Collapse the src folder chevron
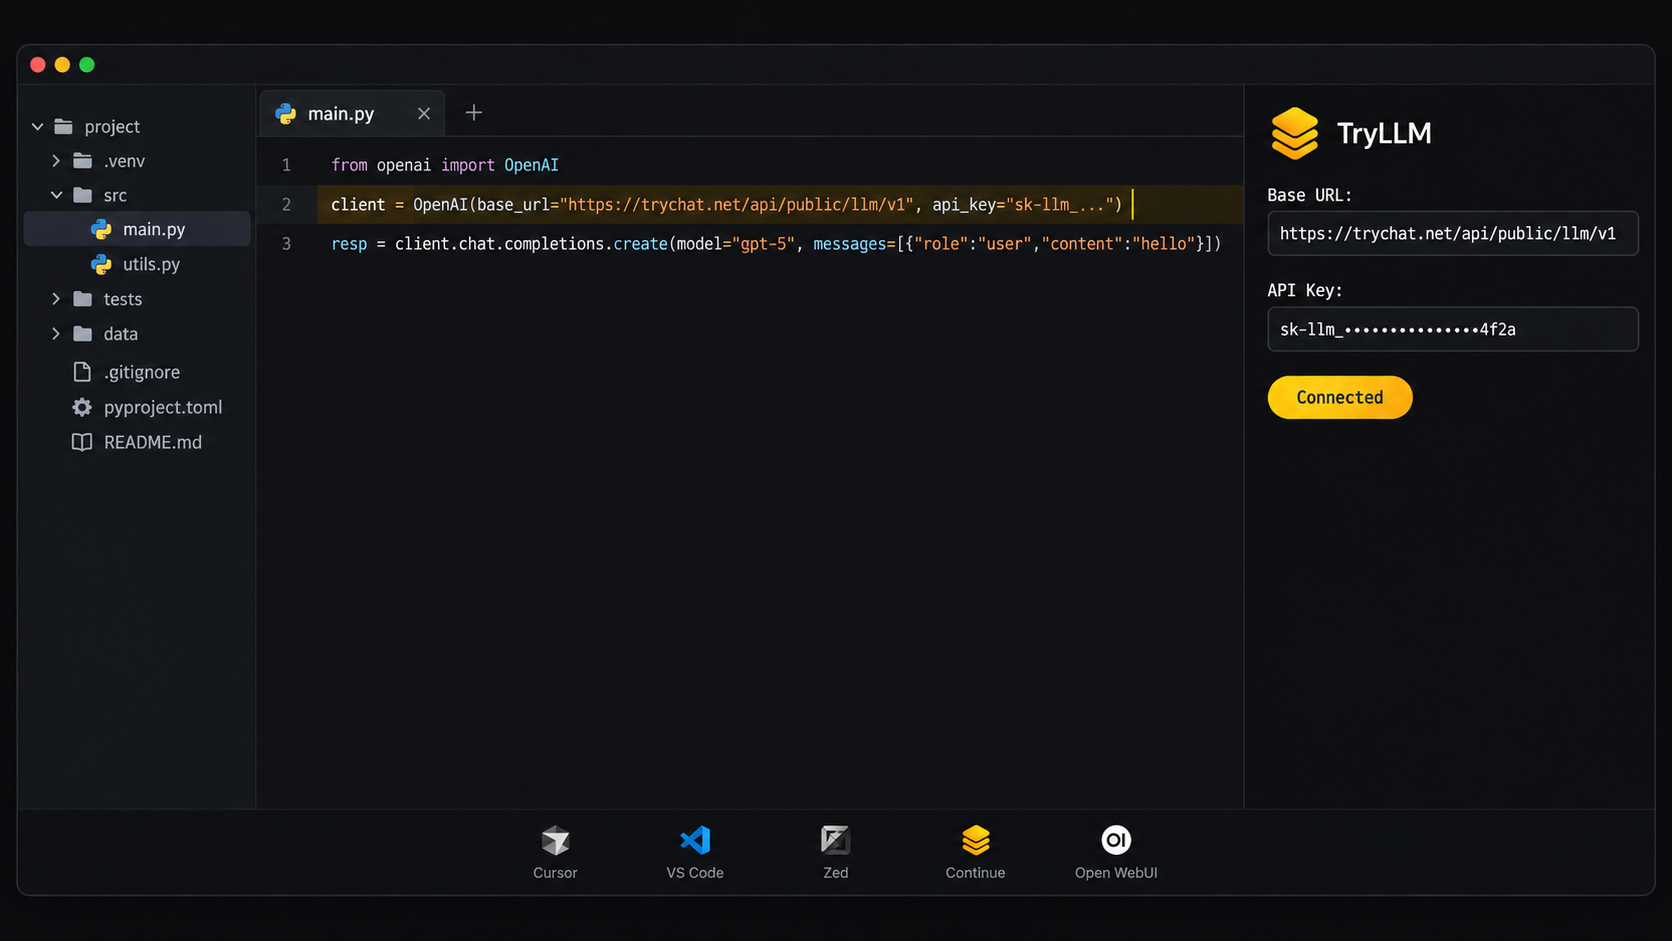 57,195
